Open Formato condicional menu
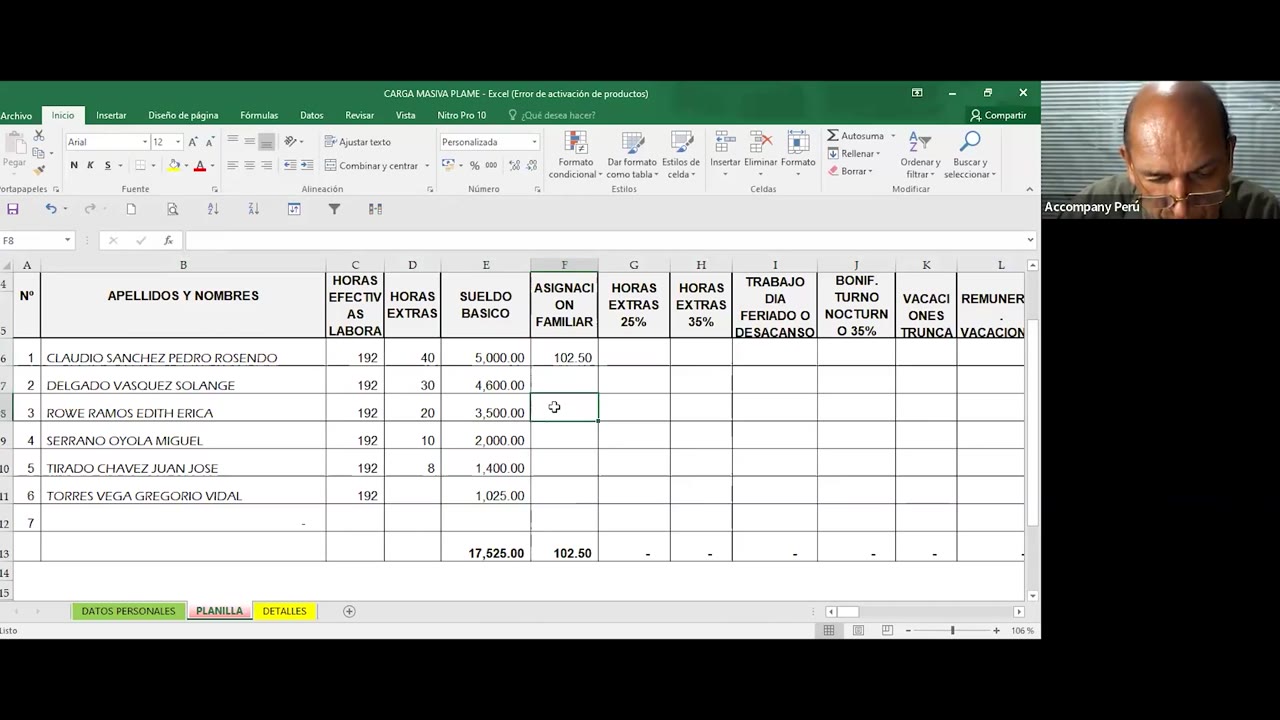The width and height of the screenshot is (1280, 720). pos(575,156)
